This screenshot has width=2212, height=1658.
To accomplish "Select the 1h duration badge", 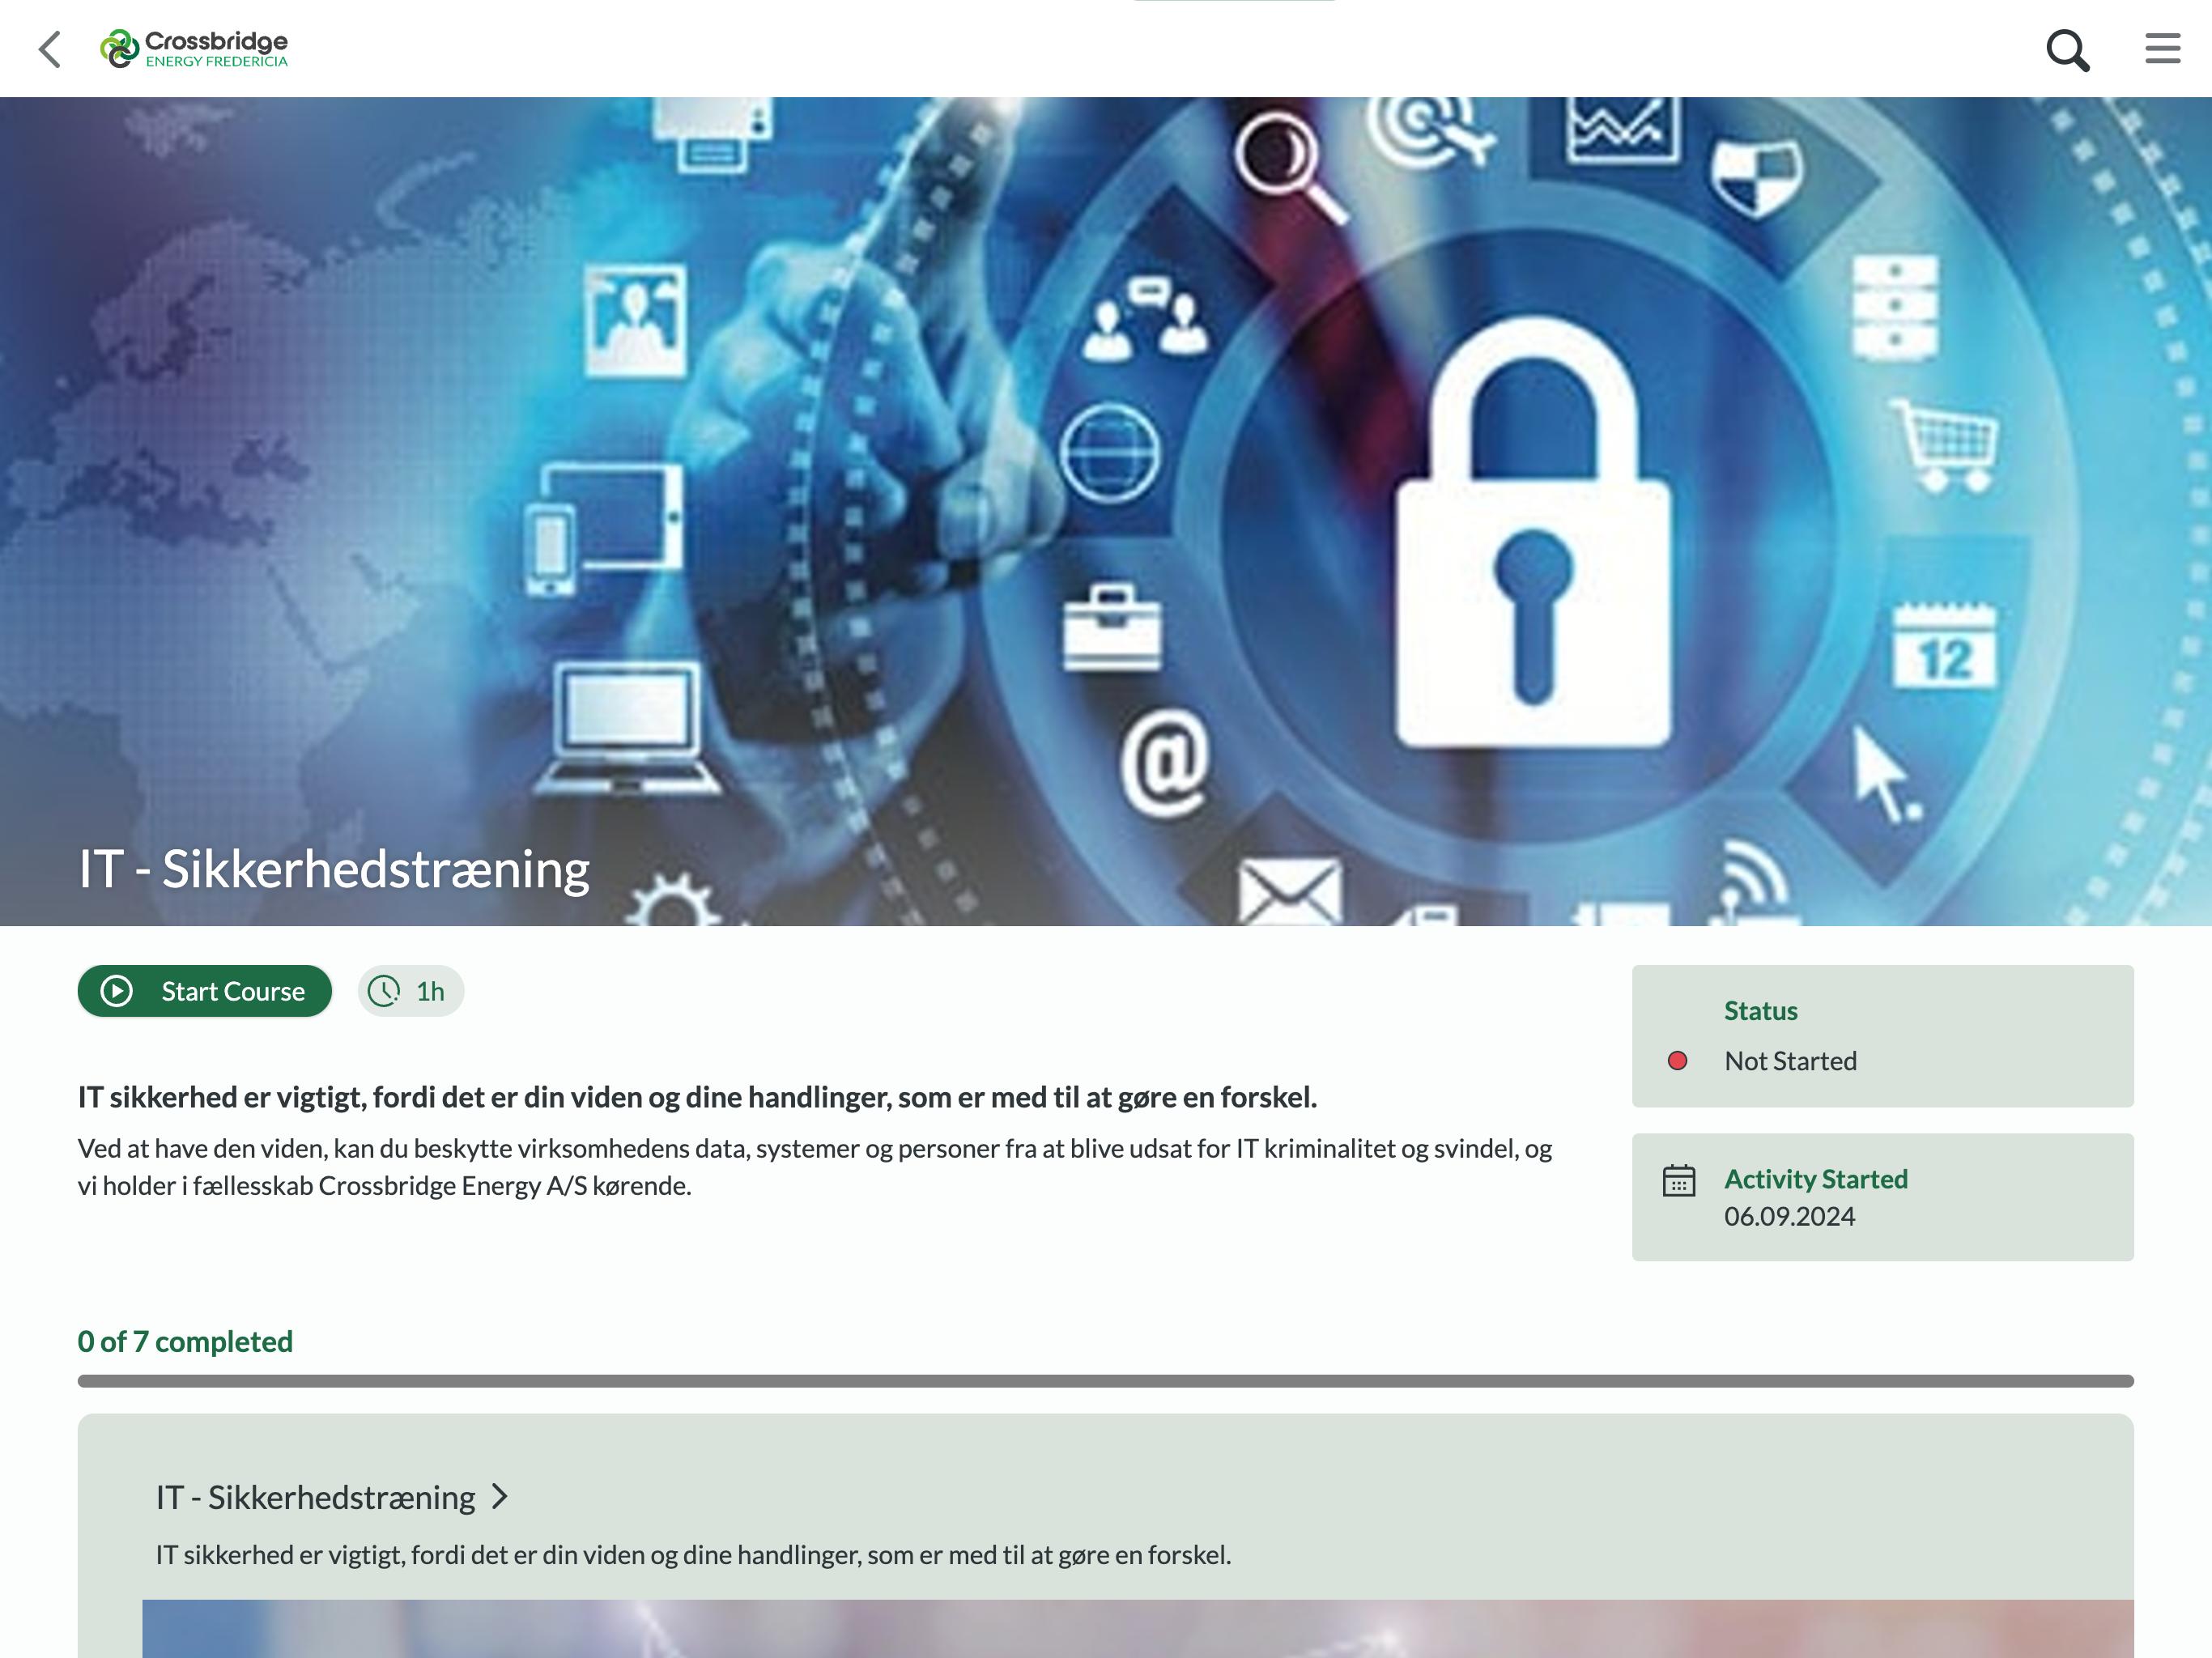I will coord(411,991).
